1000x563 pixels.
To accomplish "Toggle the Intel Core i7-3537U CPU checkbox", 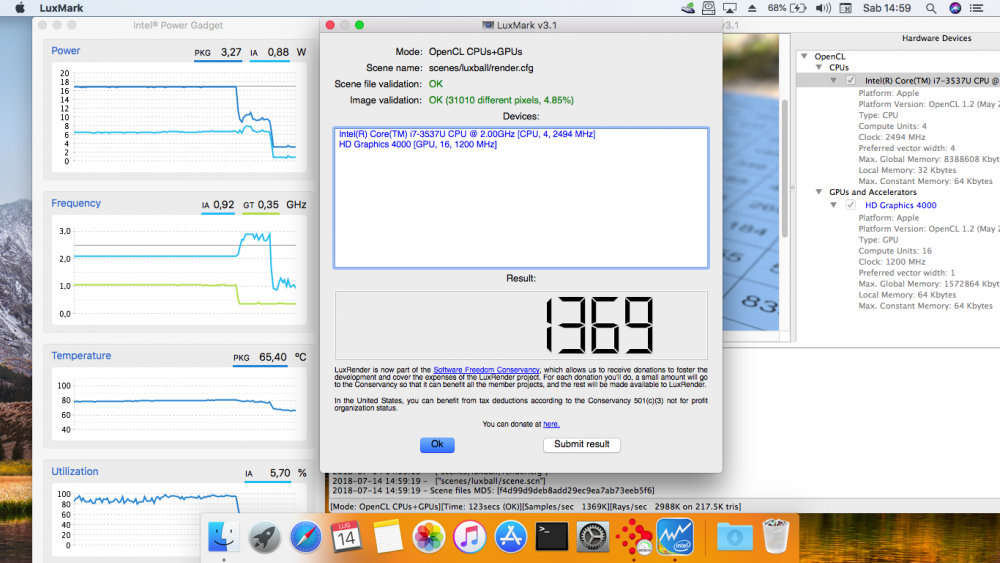I will tap(850, 80).
